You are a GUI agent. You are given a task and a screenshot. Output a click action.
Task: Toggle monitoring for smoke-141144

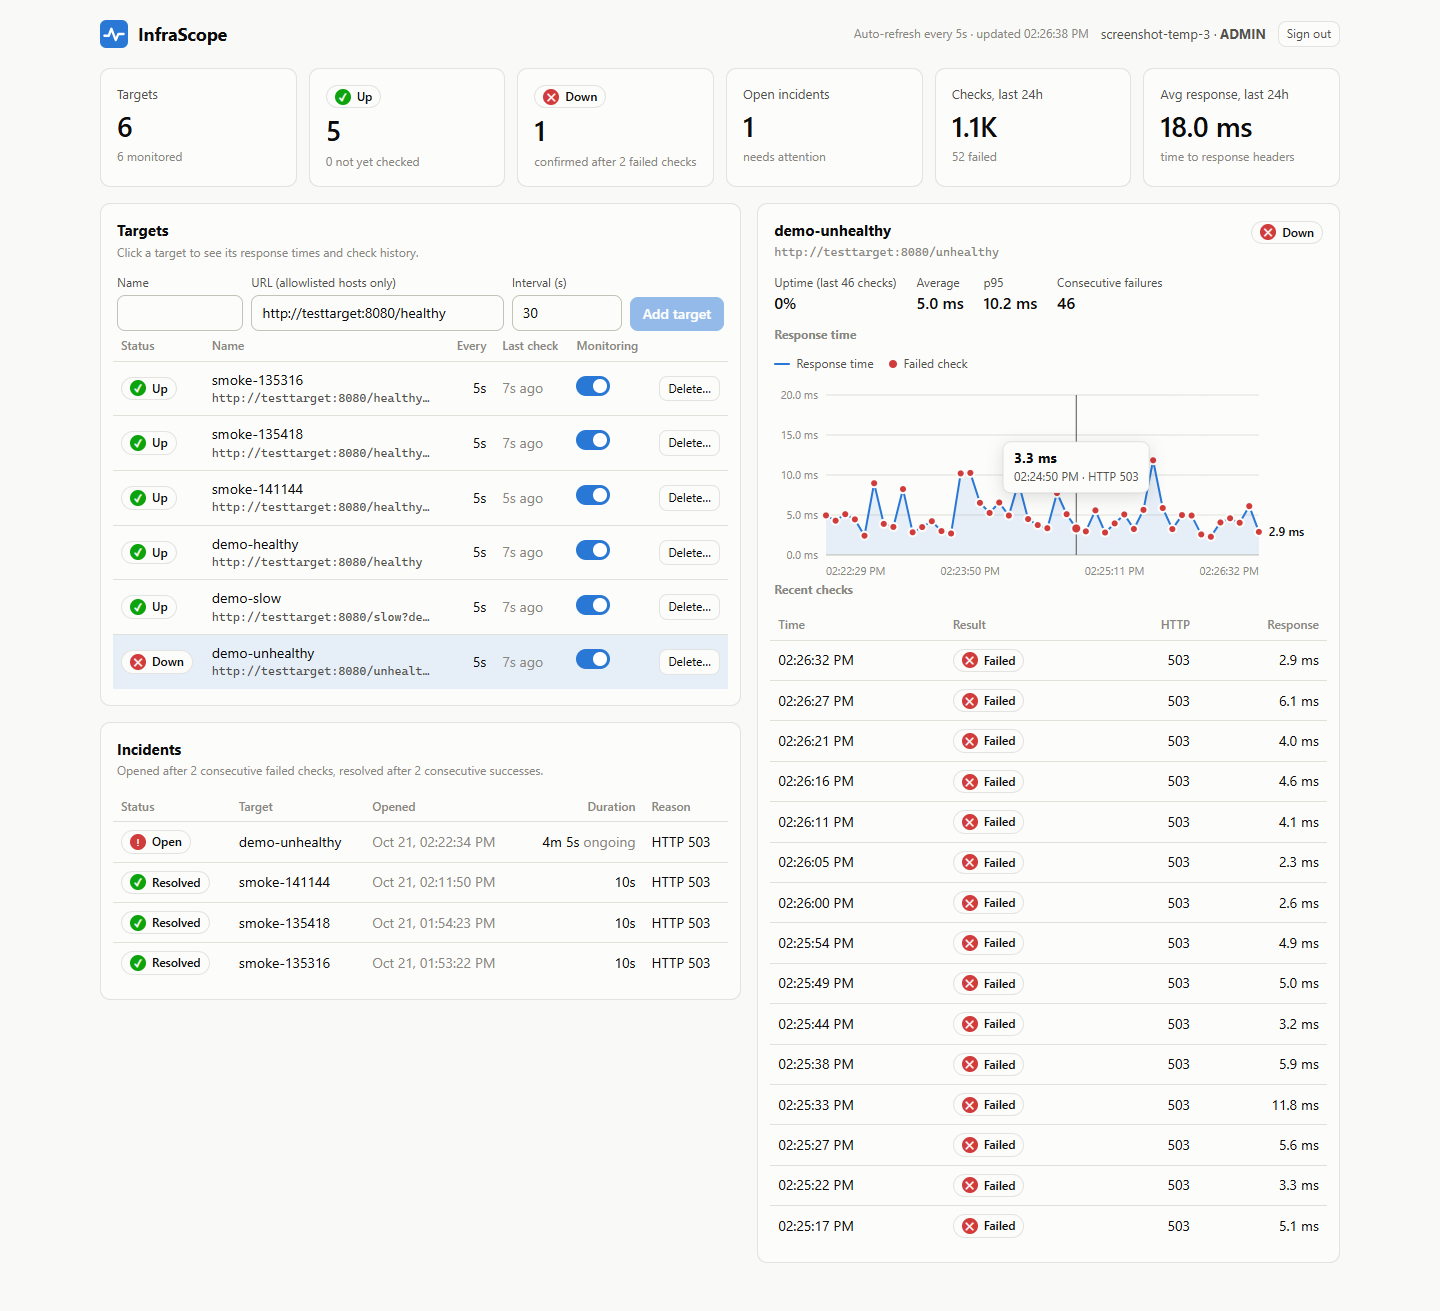pyautogui.click(x=593, y=495)
